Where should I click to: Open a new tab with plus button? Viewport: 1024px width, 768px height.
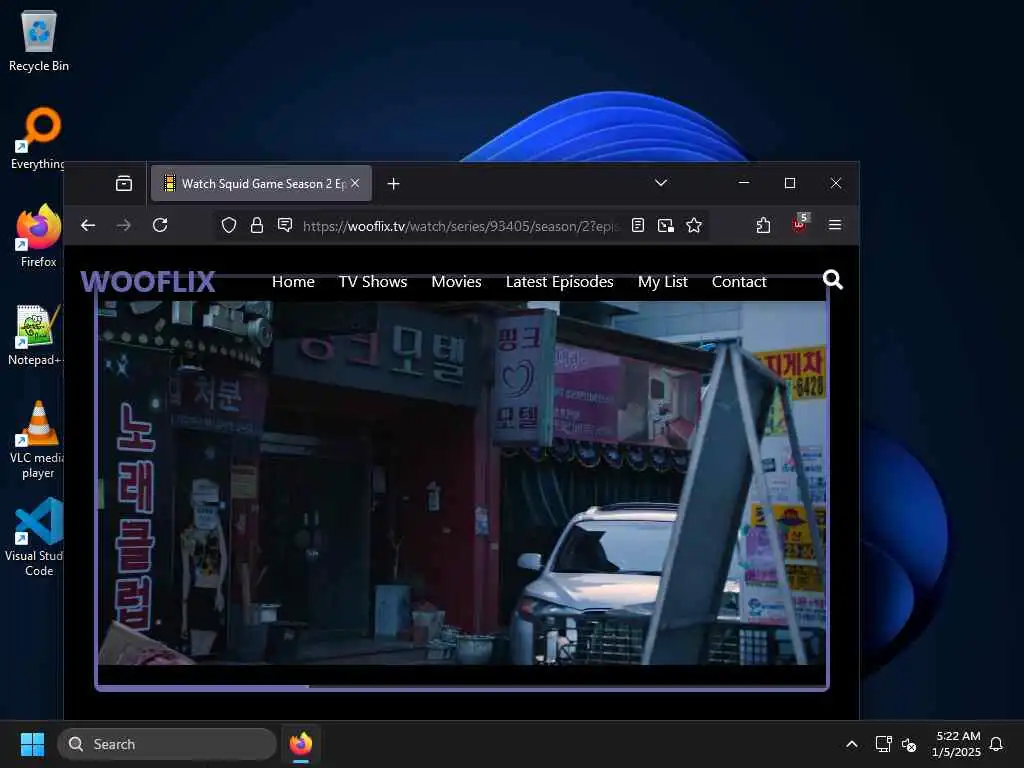point(393,184)
